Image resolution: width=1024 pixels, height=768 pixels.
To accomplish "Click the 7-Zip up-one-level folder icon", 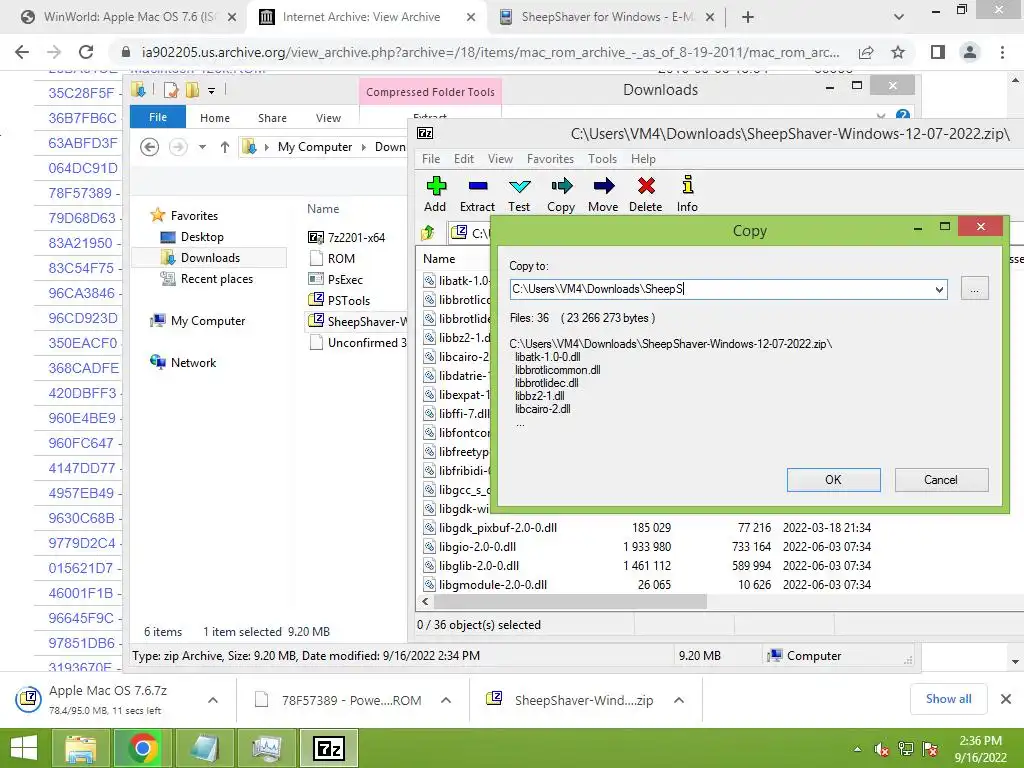I will (x=428, y=232).
